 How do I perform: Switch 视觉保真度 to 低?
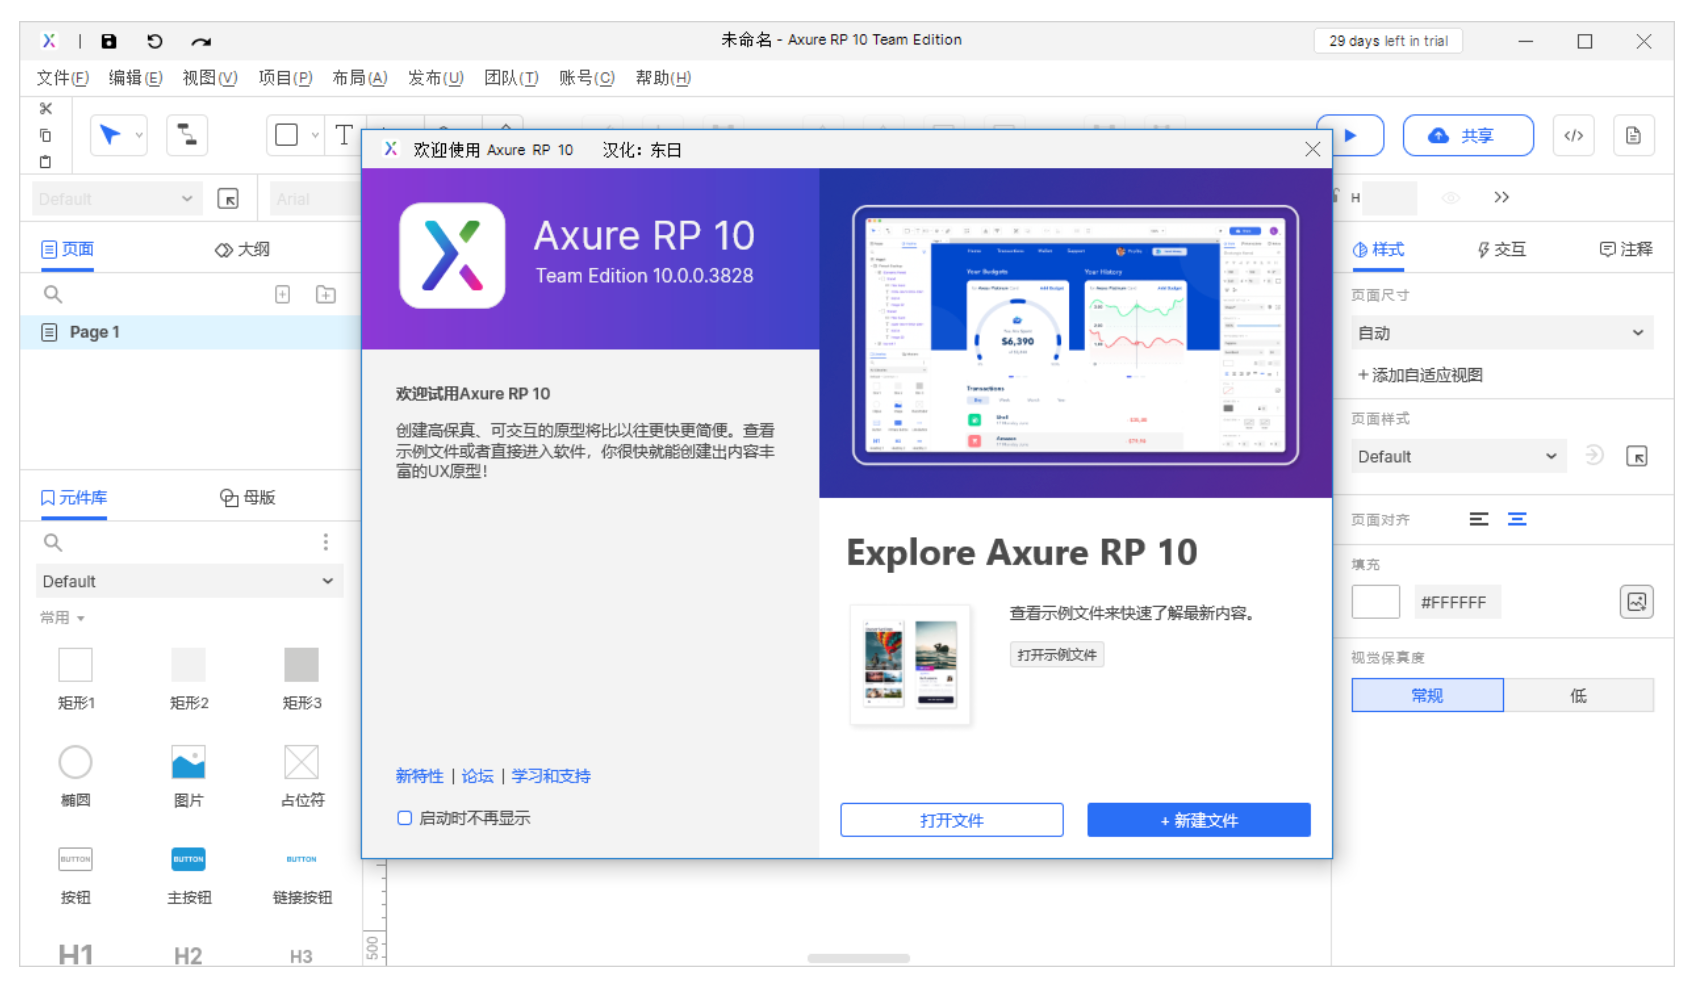1579,695
